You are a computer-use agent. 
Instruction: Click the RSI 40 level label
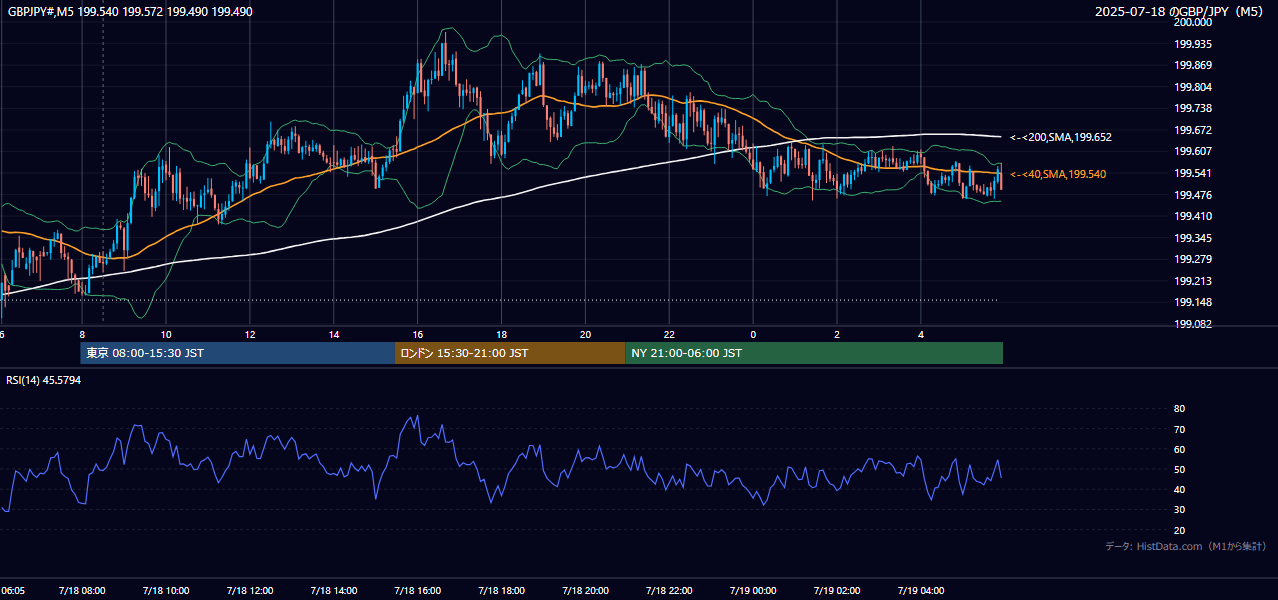pyautogui.click(x=1179, y=489)
